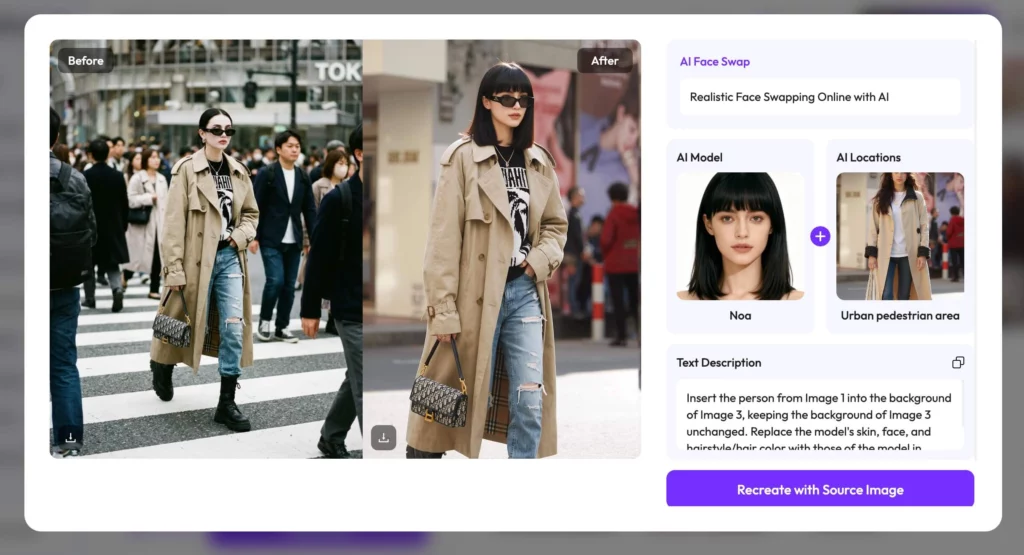This screenshot has width=1024, height=555.
Task: Click the AI Locations heading
Action: [x=868, y=157]
